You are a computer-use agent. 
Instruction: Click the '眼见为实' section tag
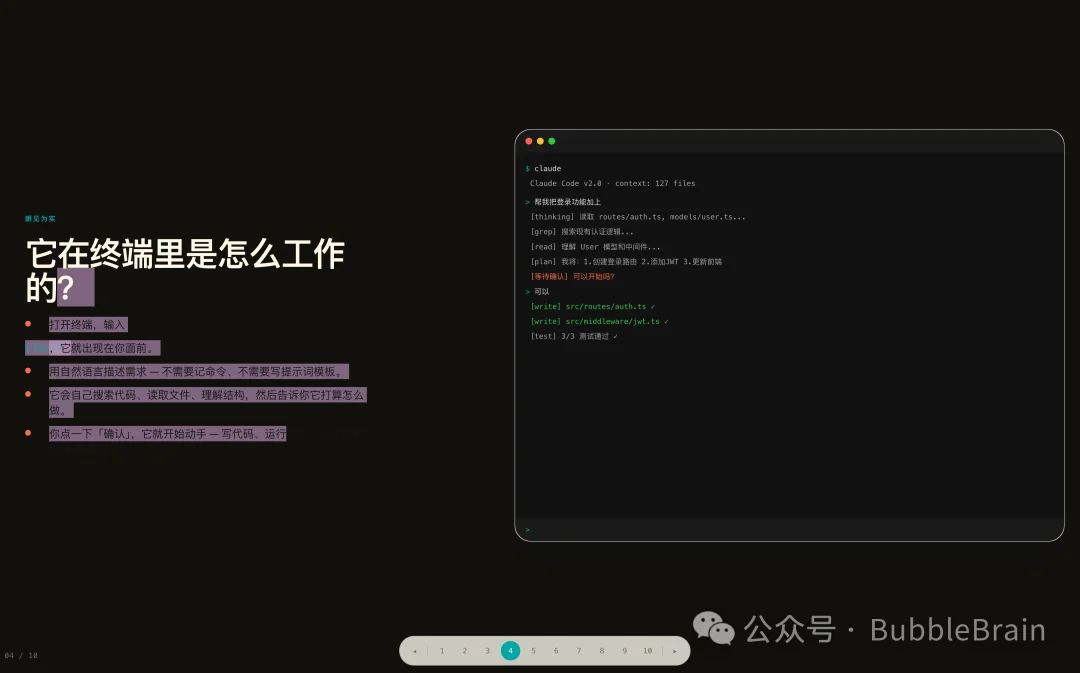tap(40, 219)
